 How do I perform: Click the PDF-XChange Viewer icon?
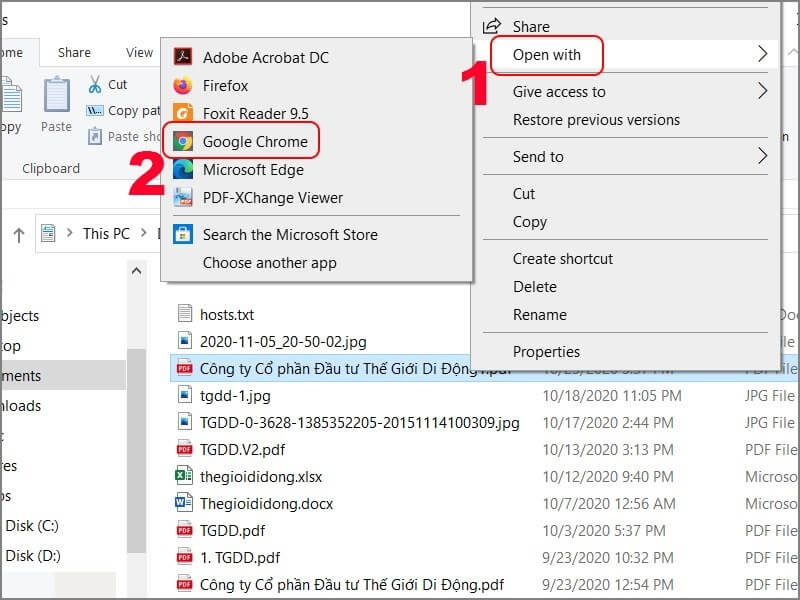tap(183, 197)
